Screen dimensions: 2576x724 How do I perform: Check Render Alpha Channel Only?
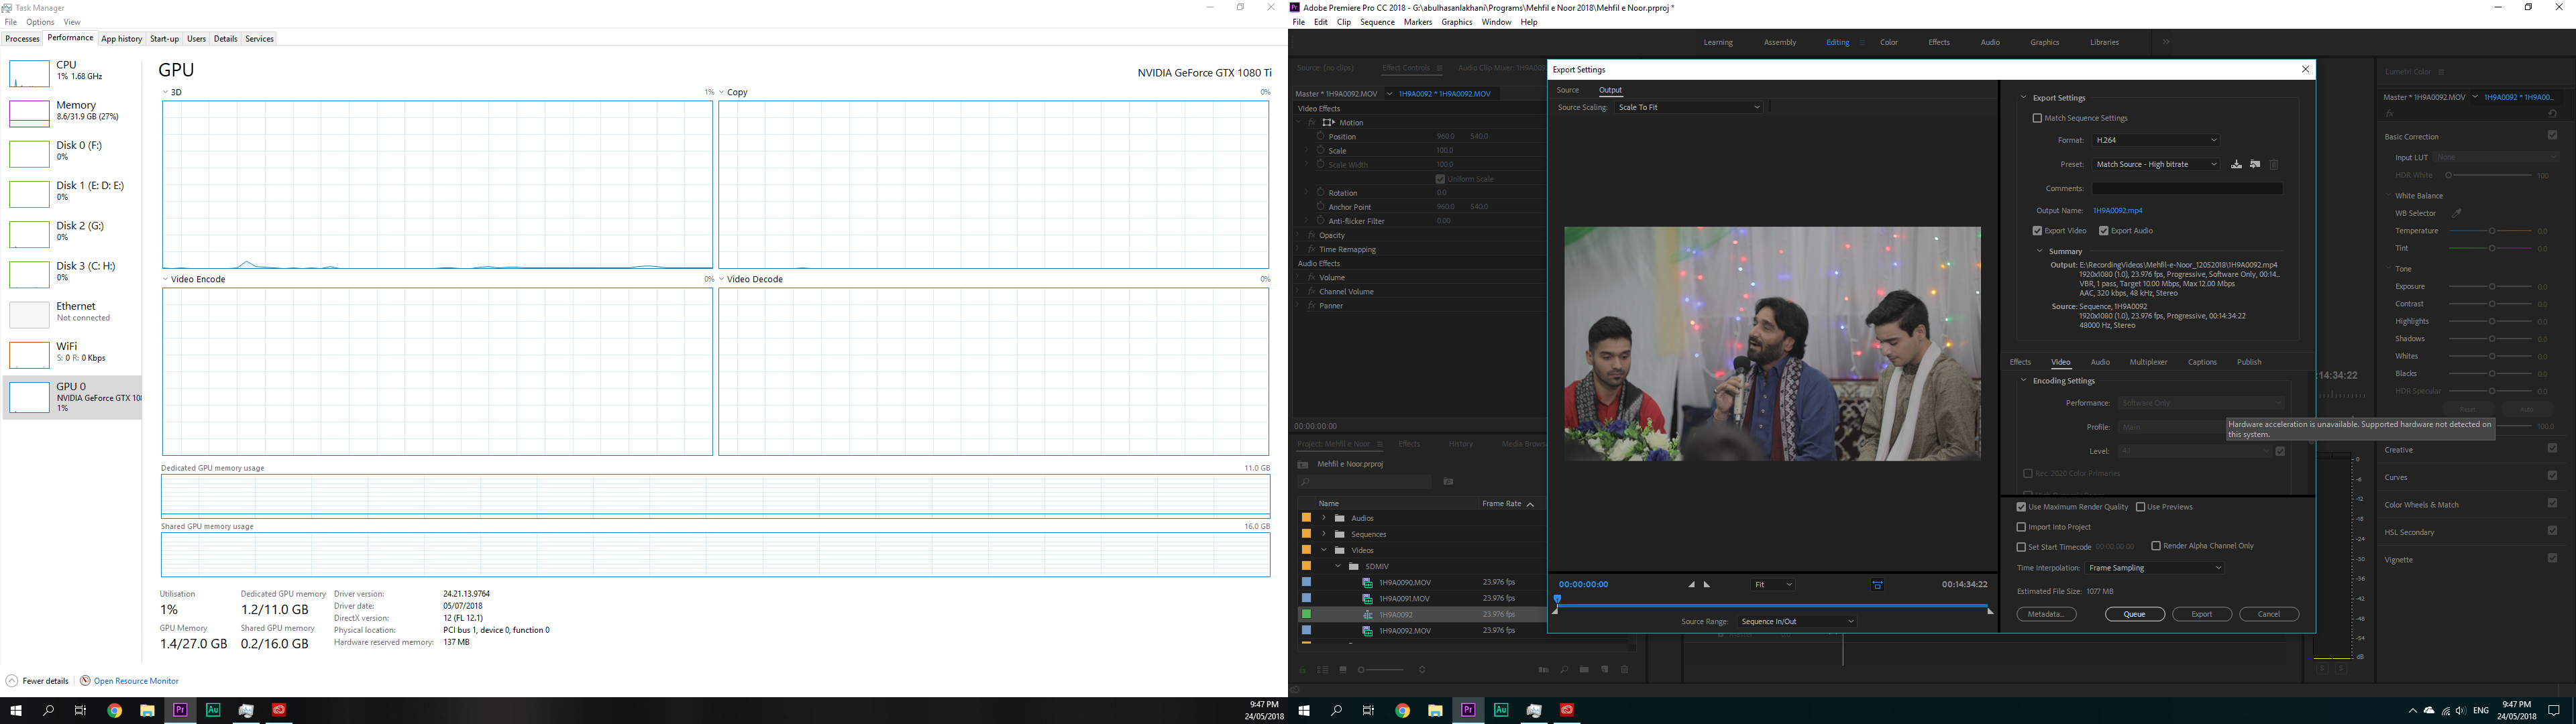pos(2157,546)
